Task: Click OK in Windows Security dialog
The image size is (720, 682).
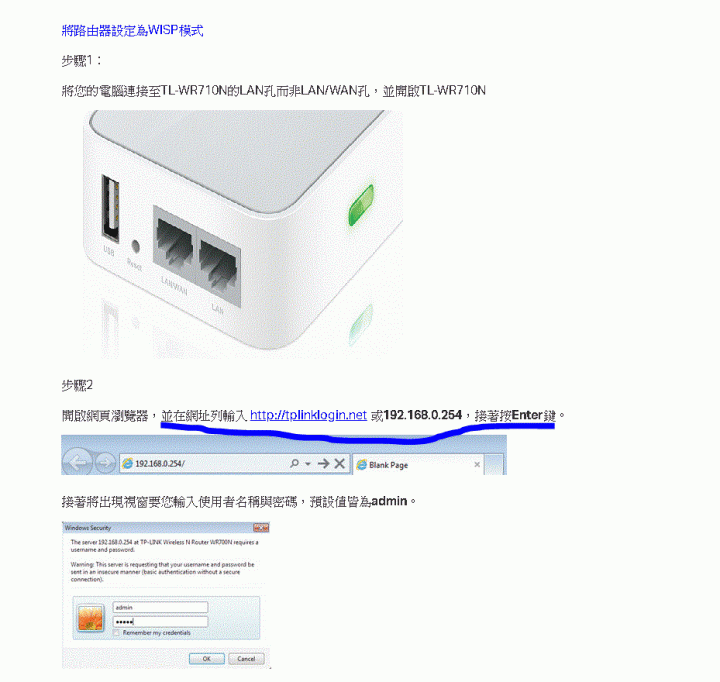Action: [x=207, y=659]
